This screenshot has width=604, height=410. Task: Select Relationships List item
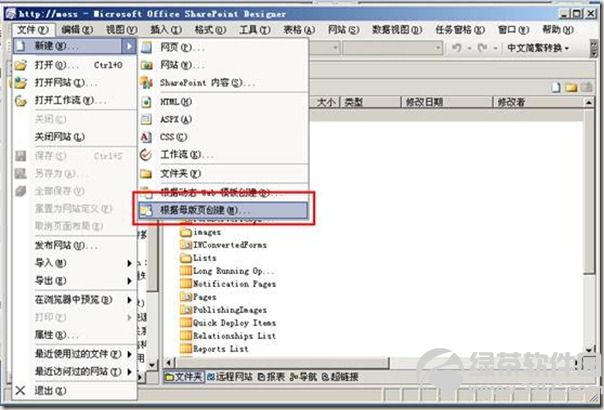tap(234, 336)
